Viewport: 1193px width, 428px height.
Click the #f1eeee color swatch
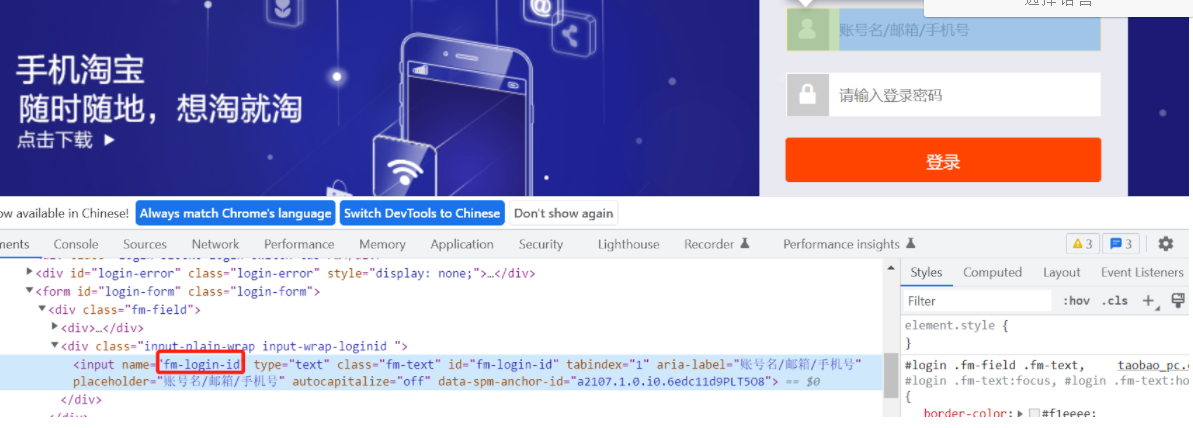(1034, 414)
